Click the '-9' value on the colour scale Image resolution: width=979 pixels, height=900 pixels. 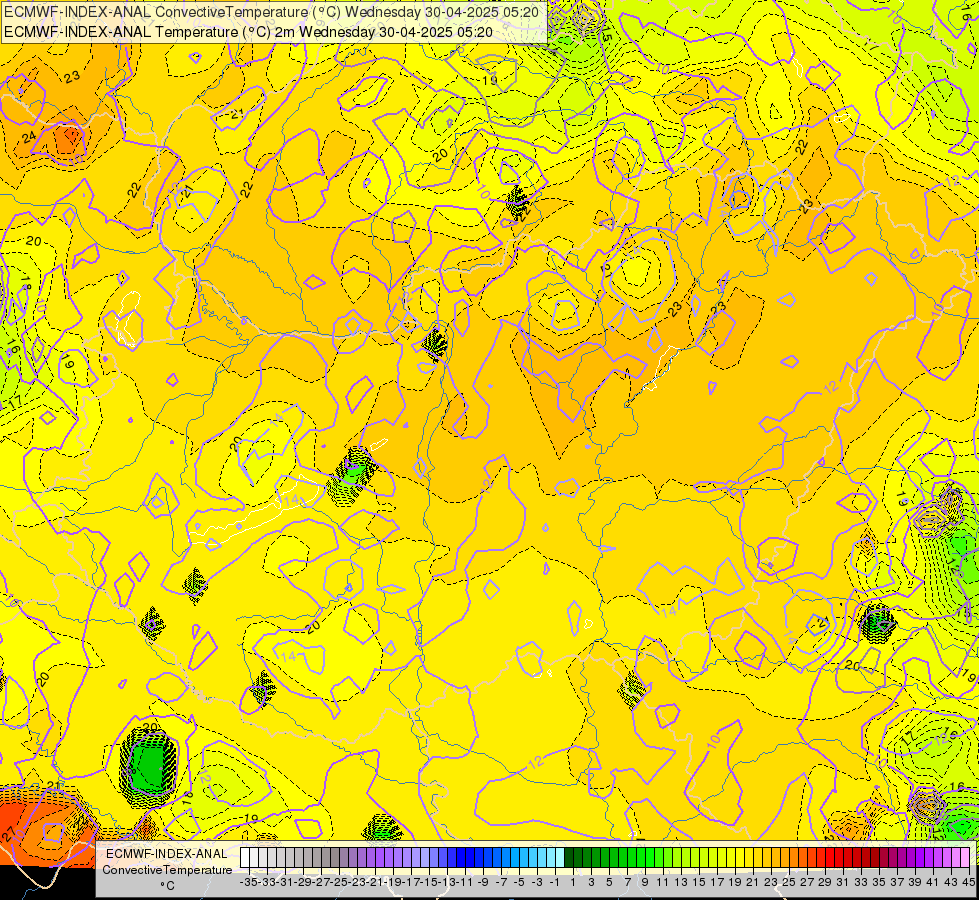click(x=483, y=883)
